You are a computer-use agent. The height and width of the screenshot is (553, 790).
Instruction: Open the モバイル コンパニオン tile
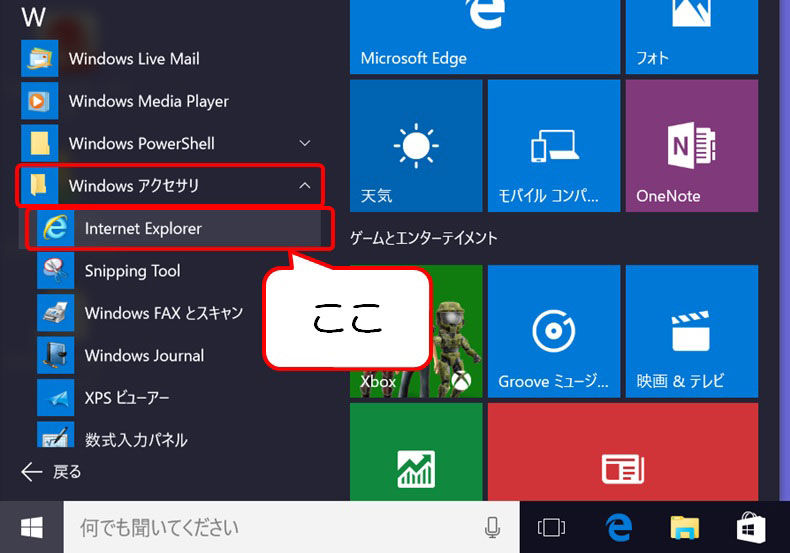(554, 146)
